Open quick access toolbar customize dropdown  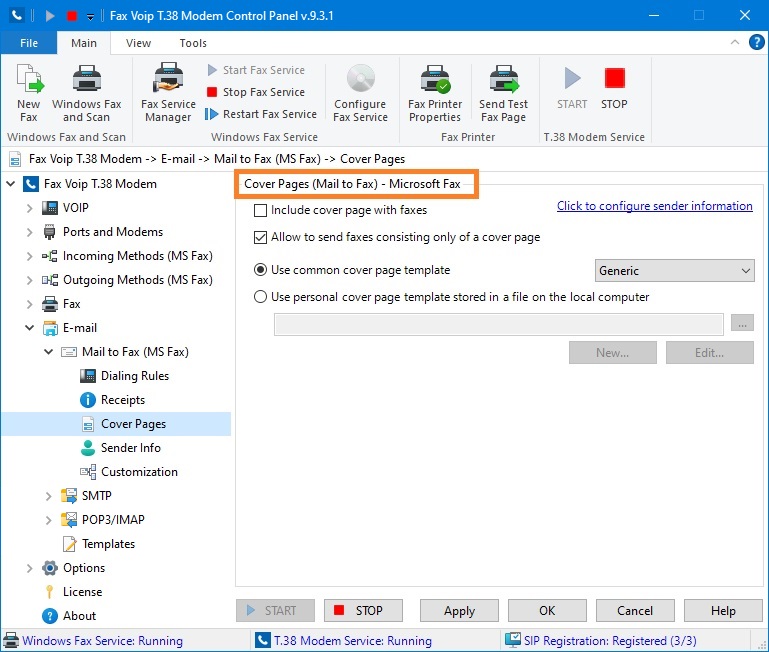click(90, 17)
